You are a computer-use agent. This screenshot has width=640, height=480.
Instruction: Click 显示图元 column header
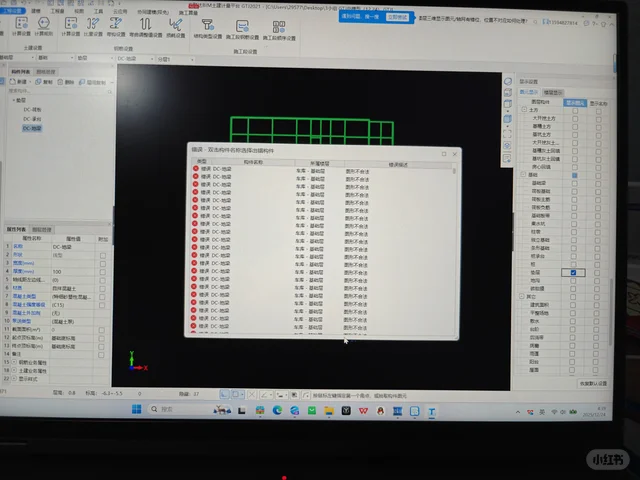[575, 103]
